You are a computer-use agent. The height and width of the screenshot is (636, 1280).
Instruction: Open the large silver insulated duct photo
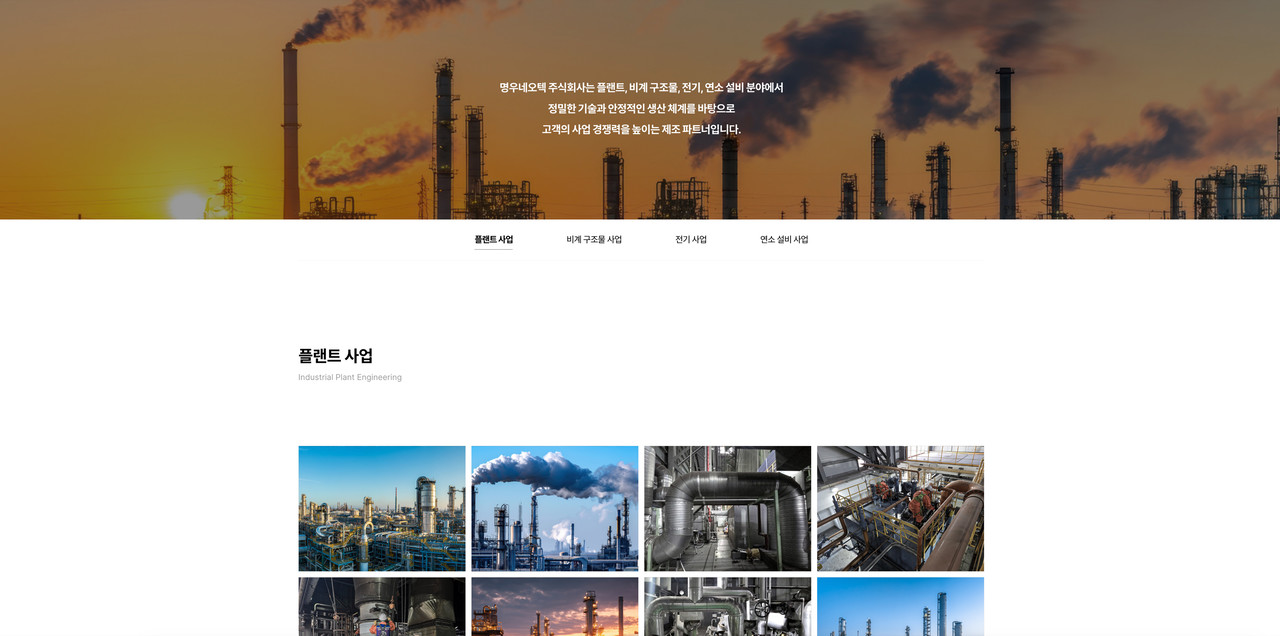point(728,508)
